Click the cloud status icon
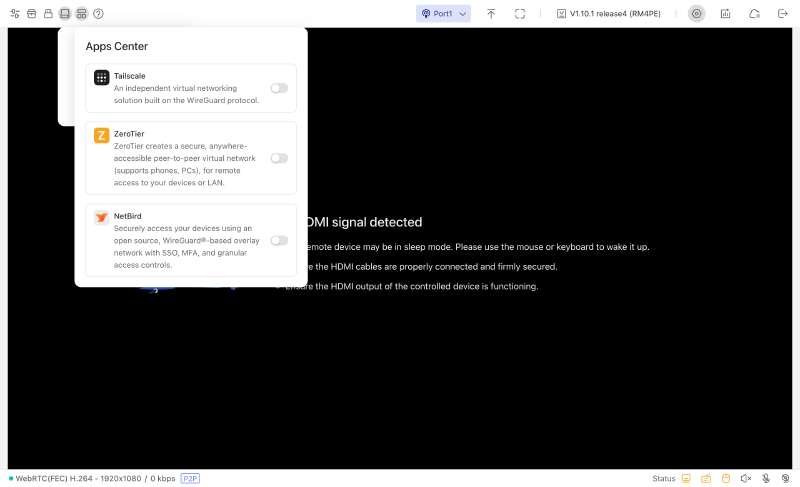Viewport: 800px width, 487px height. point(755,14)
